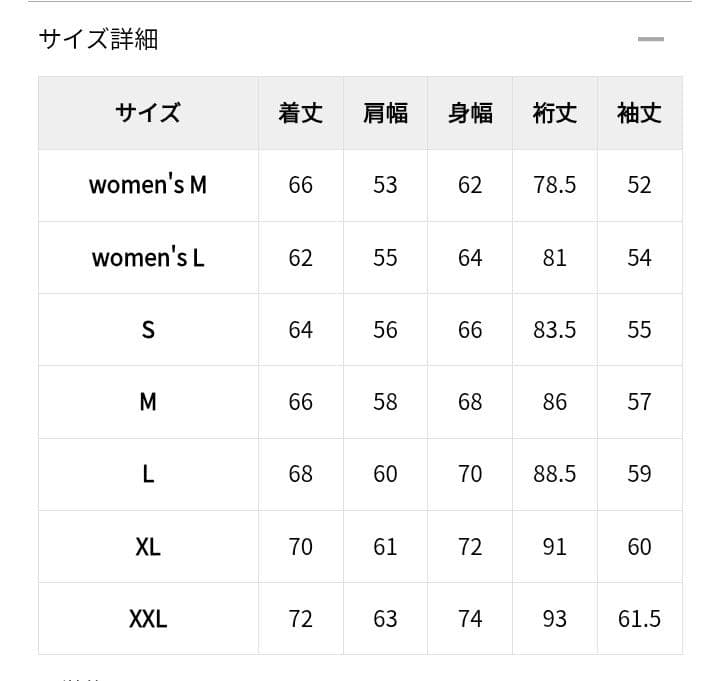Click the 61.5 袖丈 value for XXL
720x681 pixels.
pos(639,619)
